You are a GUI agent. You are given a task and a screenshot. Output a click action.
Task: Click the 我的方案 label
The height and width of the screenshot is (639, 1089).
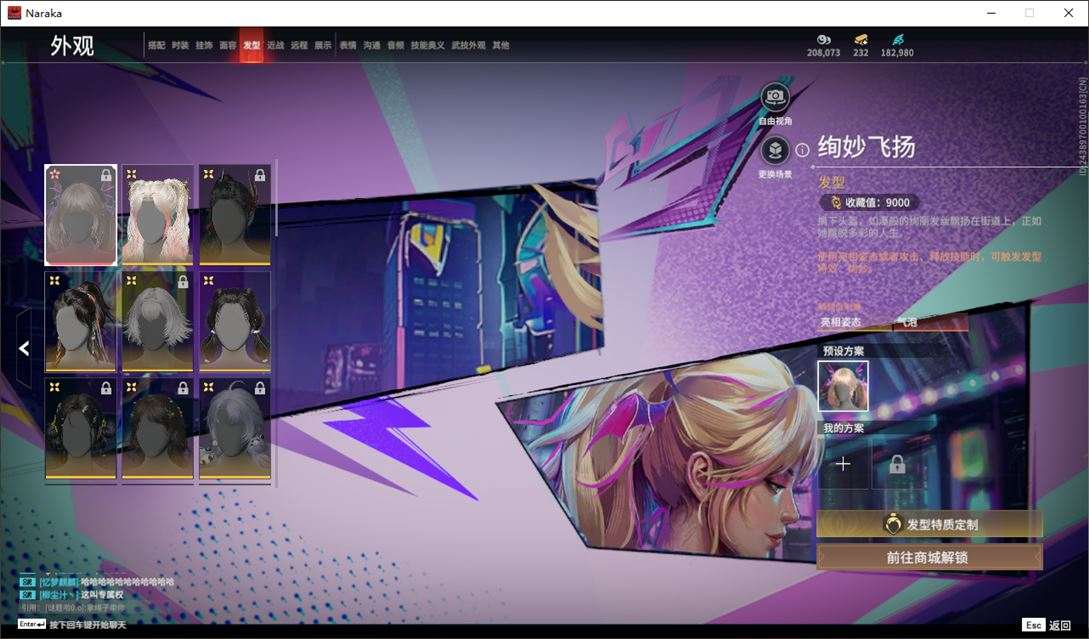tap(843, 428)
